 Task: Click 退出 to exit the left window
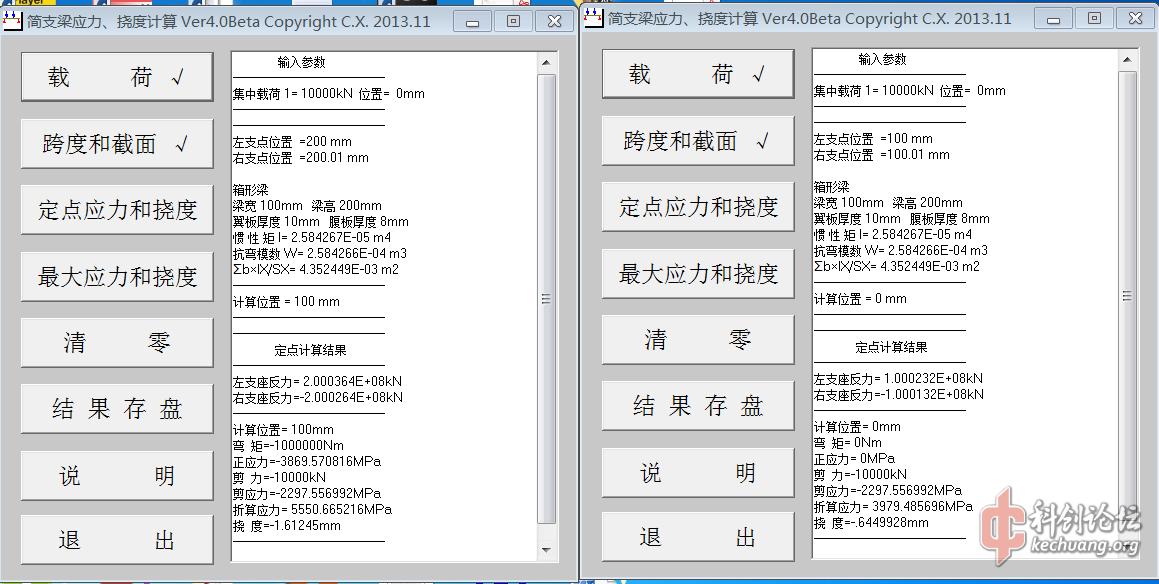click(x=117, y=541)
